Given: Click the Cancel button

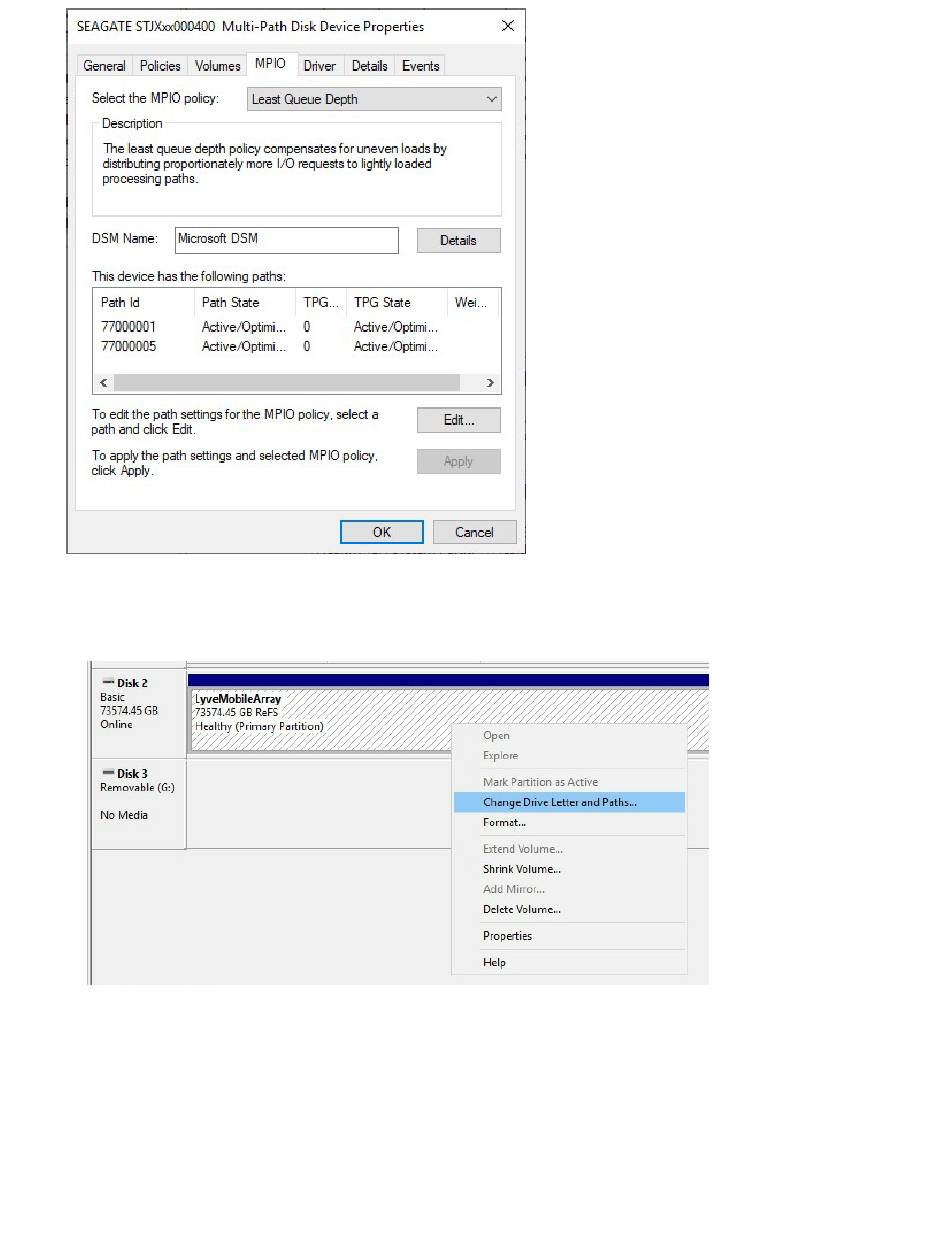Looking at the screenshot, I should coord(474,532).
